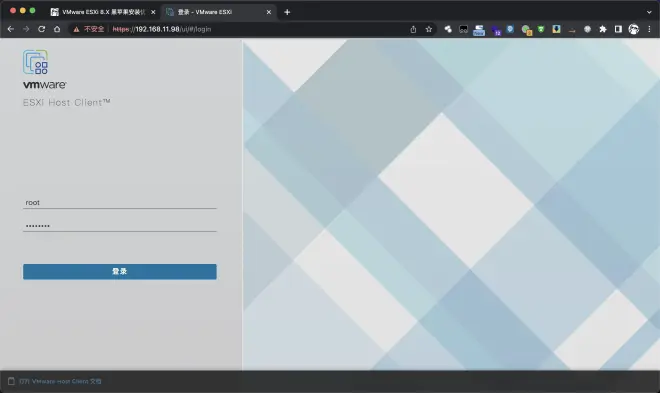Viewport: 660px width, 393px height.
Task: Select the 登录 - VMware ESXi tab
Action: tap(218, 12)
